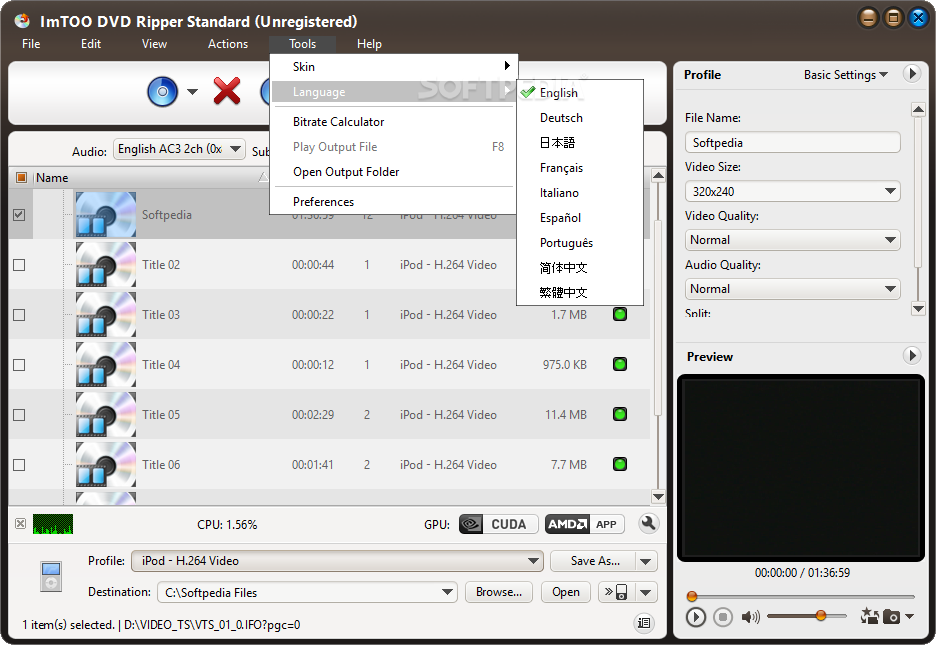
Task: Click the green CPU usage graph
Action: 53,524
